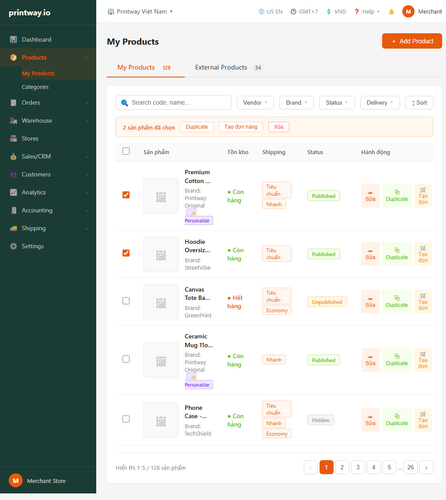Uncheck the Hoodie Oversize product checkbox
Image resolution: width=446 pixels, height=500 pixels.
pyautogui.click(x=126, y=253)
